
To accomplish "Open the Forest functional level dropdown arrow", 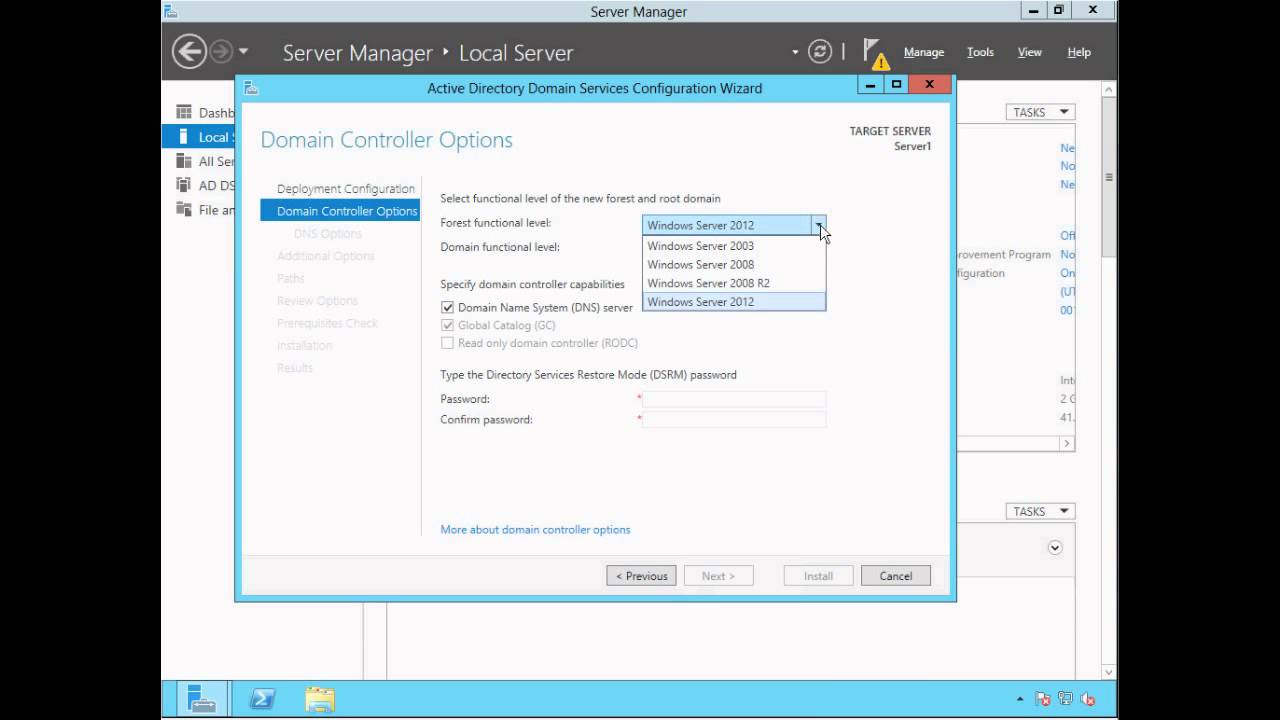I will 819,225.
